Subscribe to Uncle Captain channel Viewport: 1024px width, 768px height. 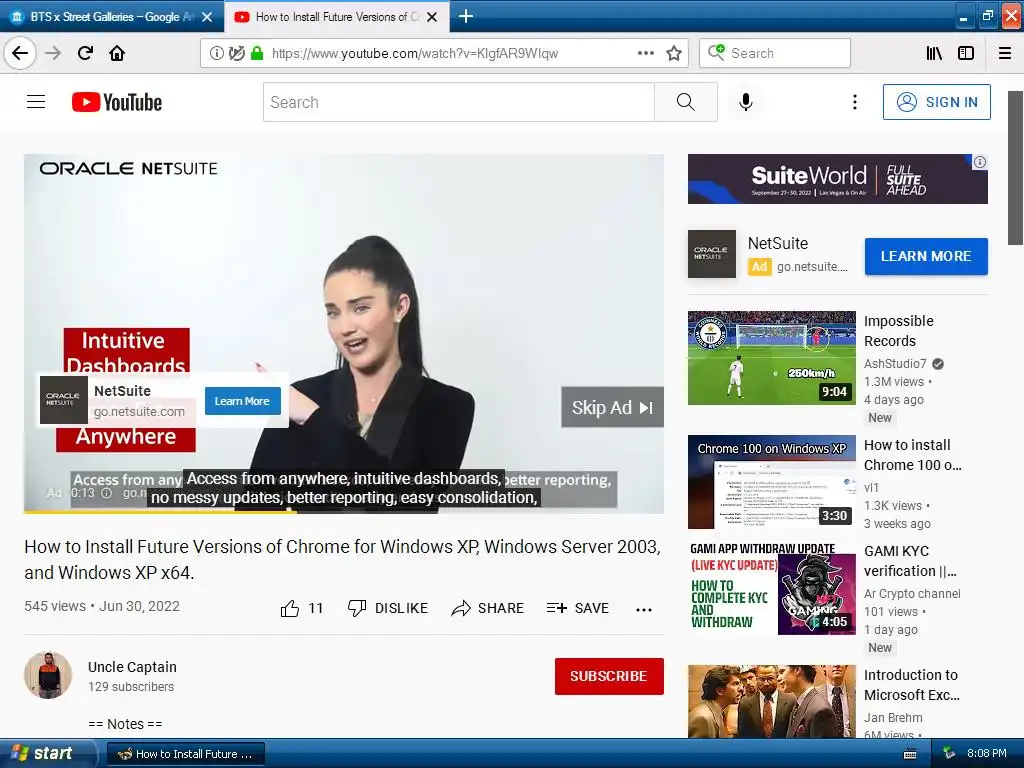coord(609,676)
